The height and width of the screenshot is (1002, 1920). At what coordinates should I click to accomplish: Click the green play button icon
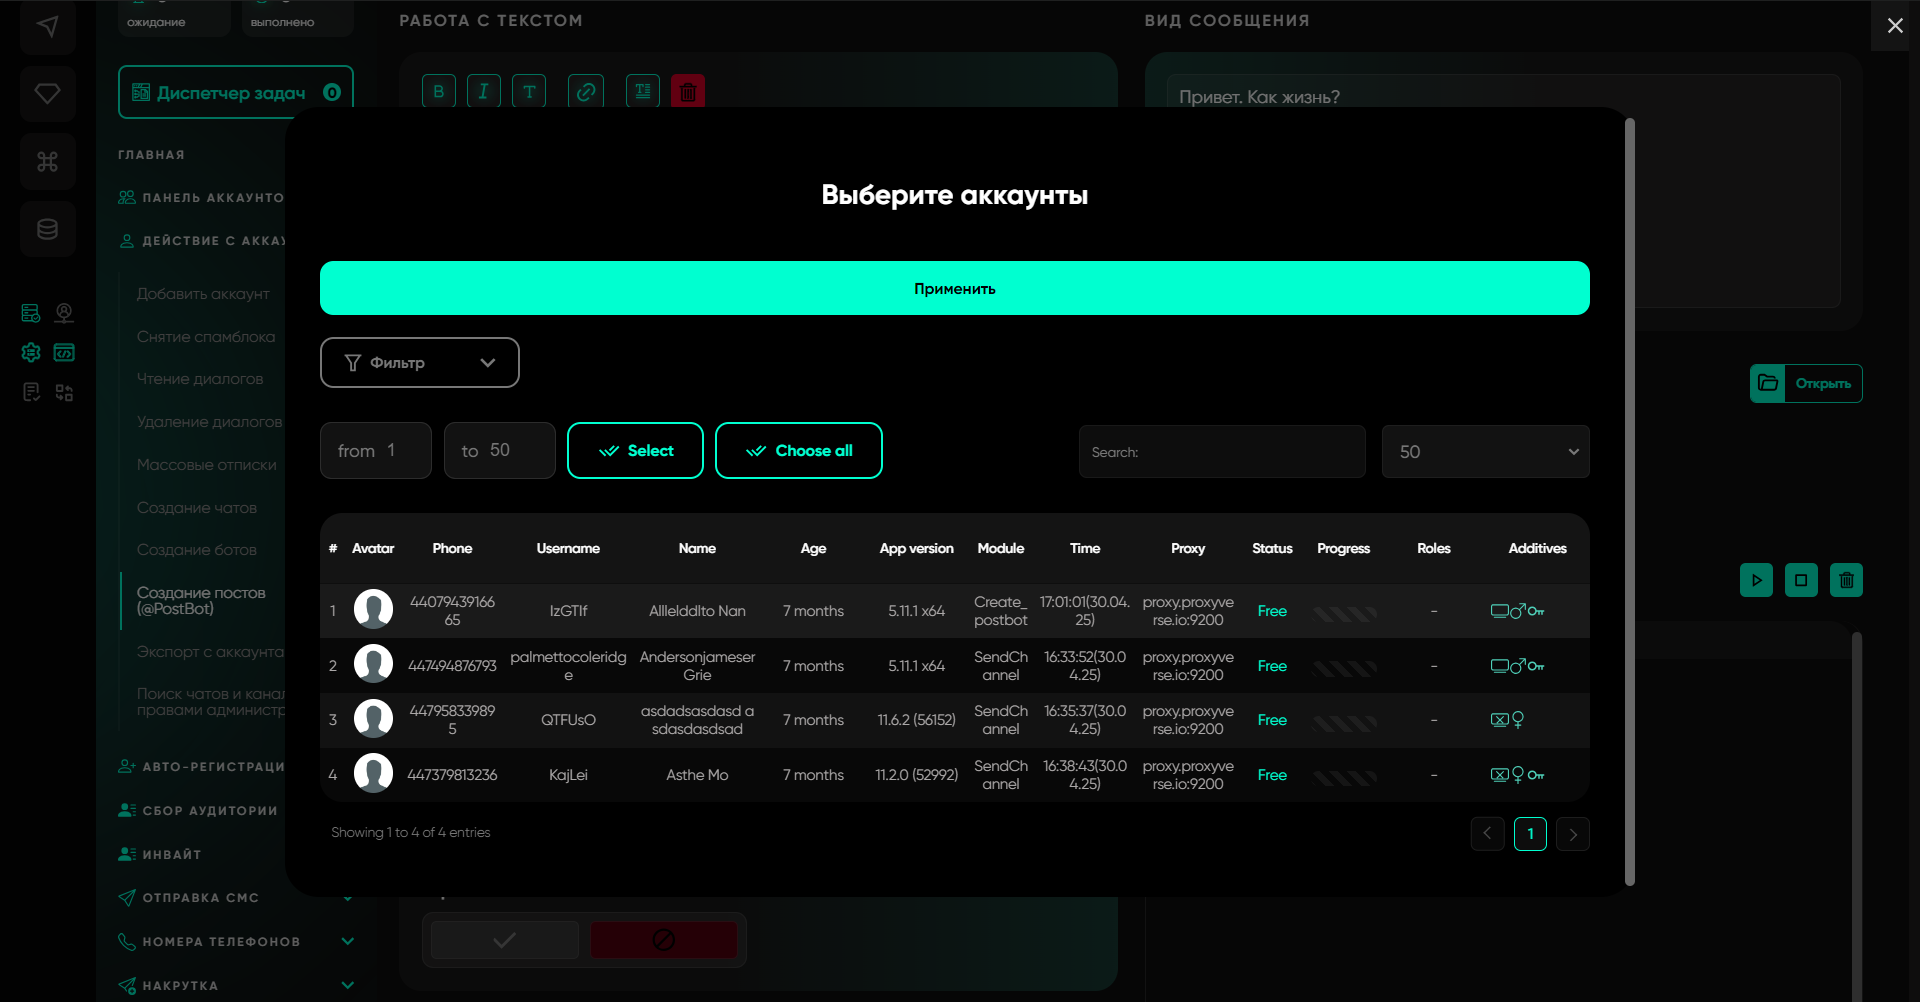(1756, 580)
